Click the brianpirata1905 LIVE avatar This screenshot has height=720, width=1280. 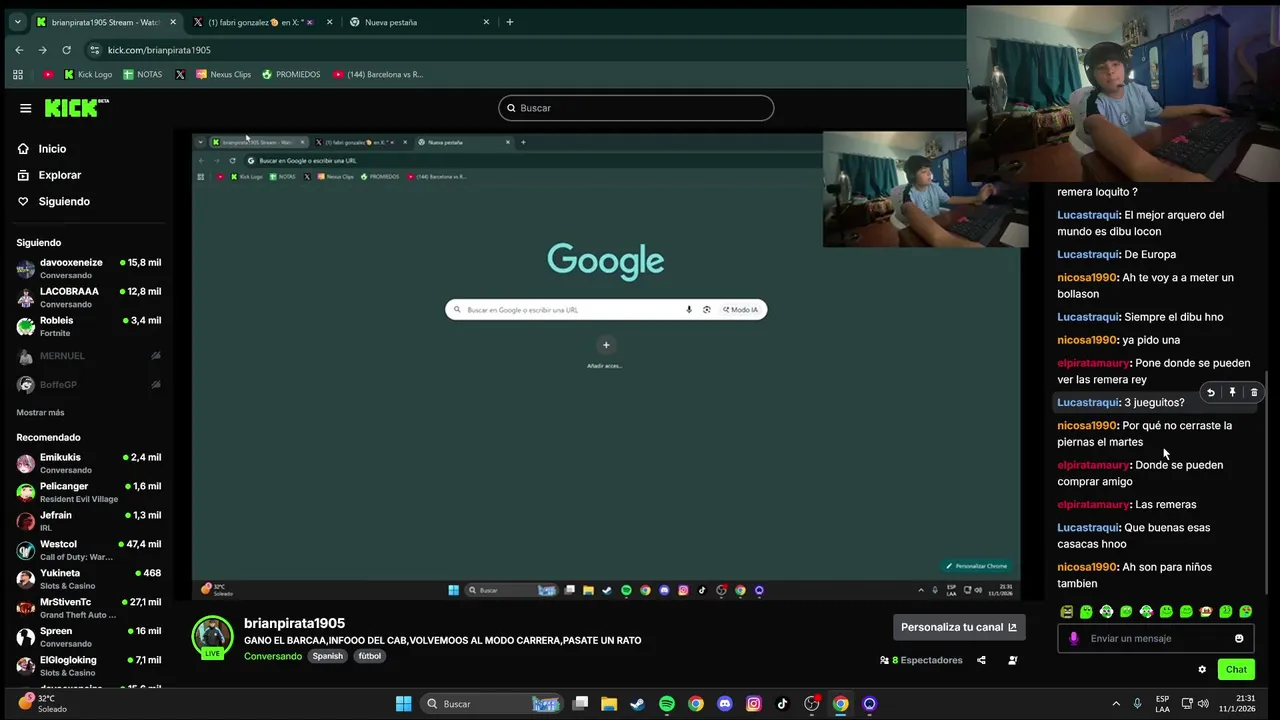tap(212, 637)
